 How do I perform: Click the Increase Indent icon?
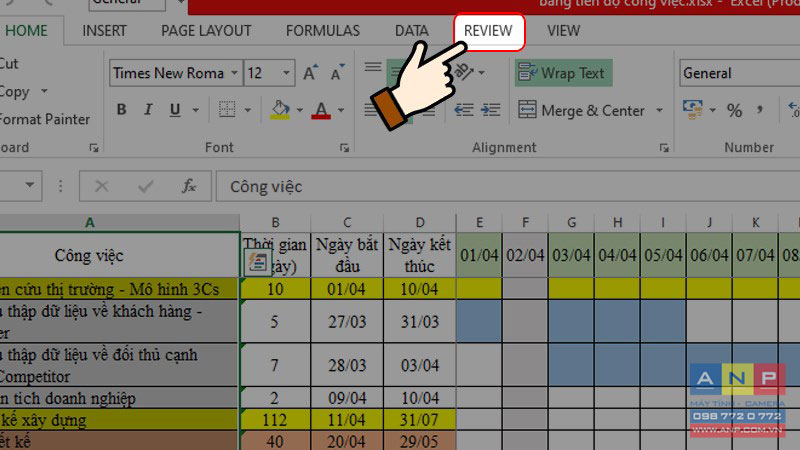coord(491,110)
